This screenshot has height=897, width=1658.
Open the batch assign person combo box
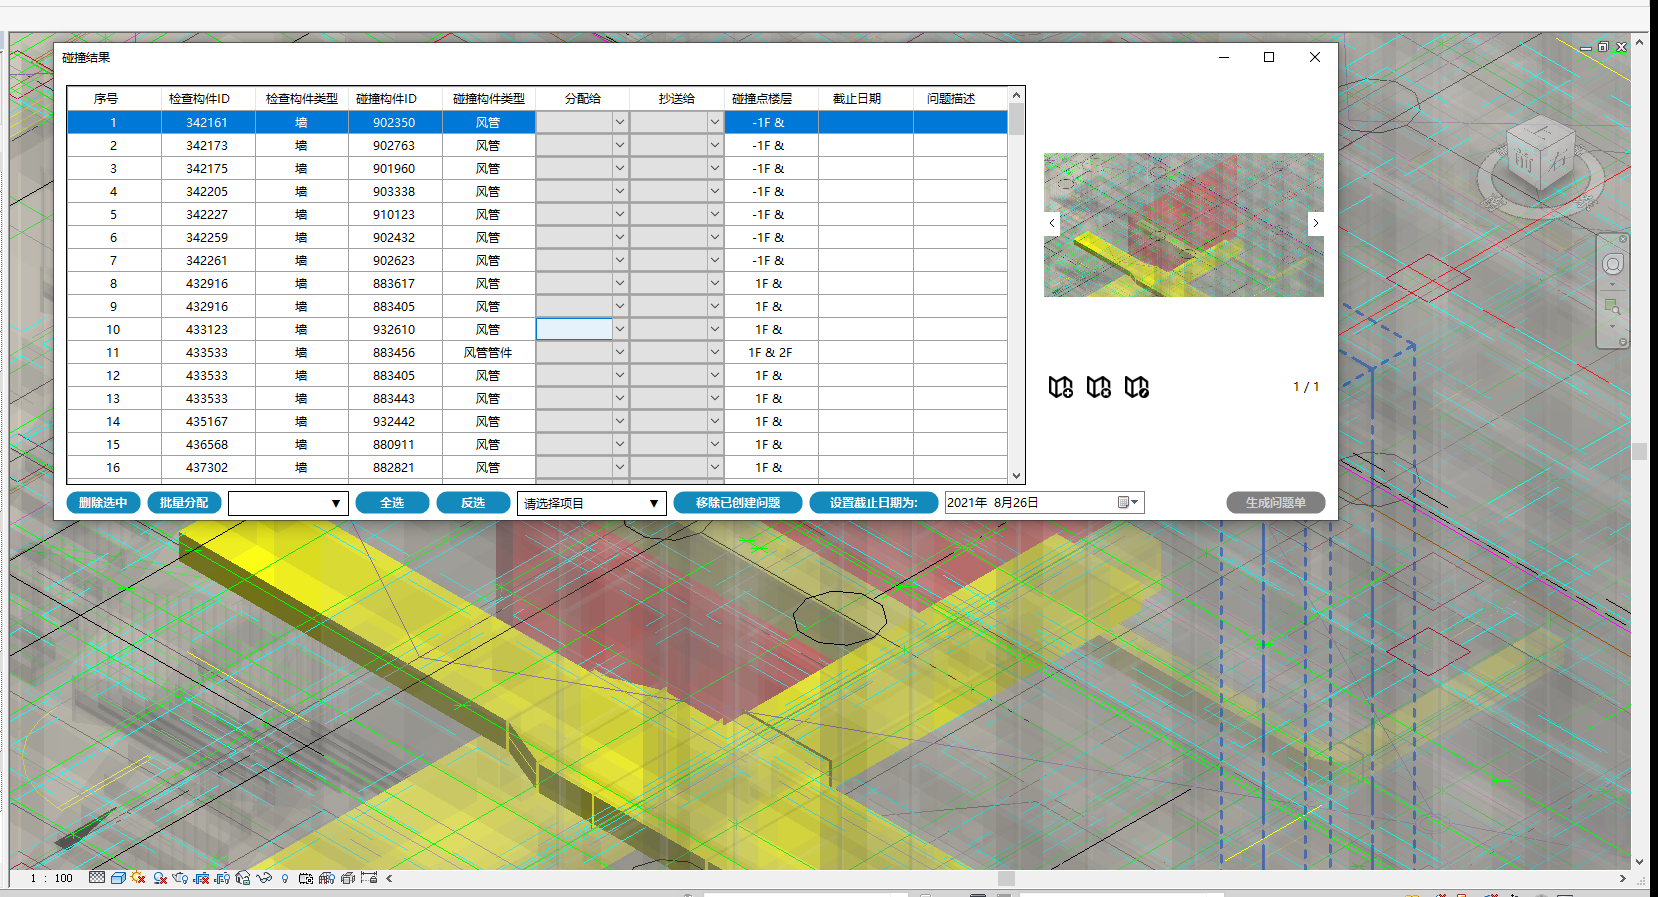pyautogui.click(x=288, y=503)
